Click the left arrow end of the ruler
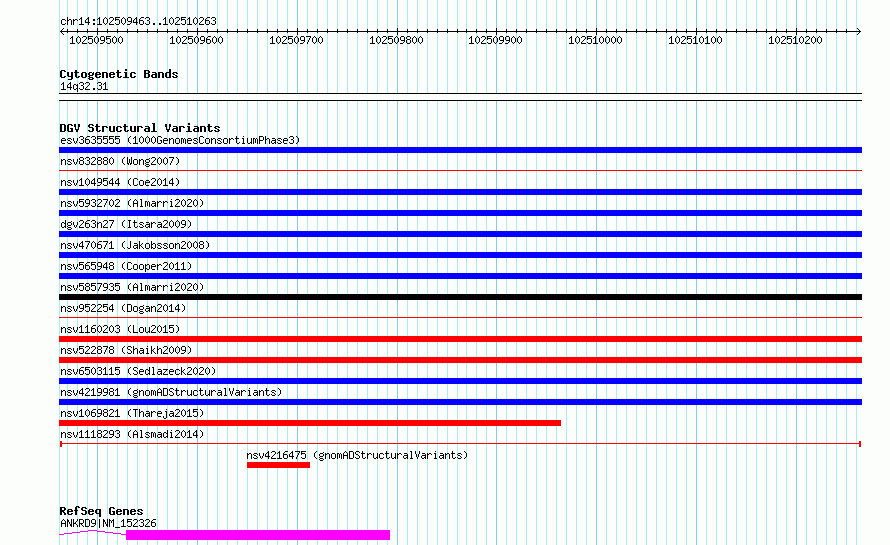Image resolution: width=890 pixels, height=545 pixels. (x=62, y=31)
